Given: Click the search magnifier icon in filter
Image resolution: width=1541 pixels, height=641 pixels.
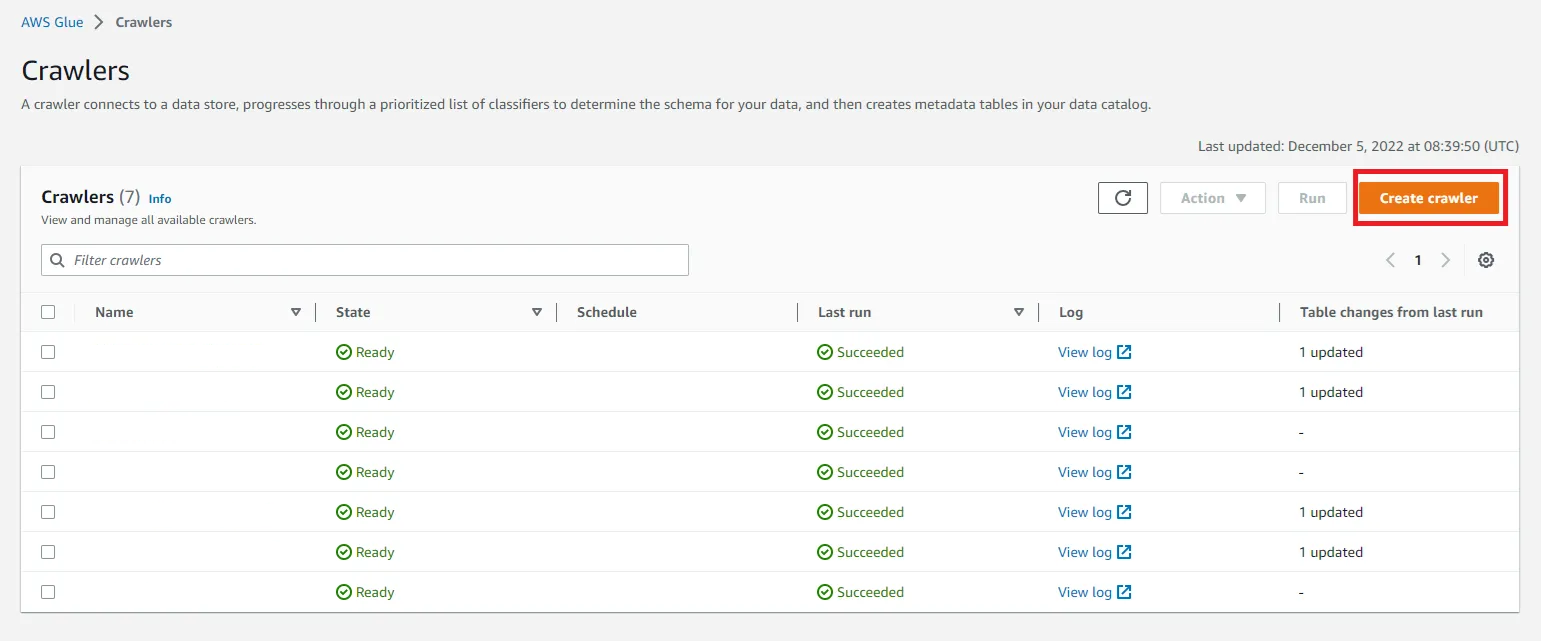Looking at the screenshot, I should 57,260.
